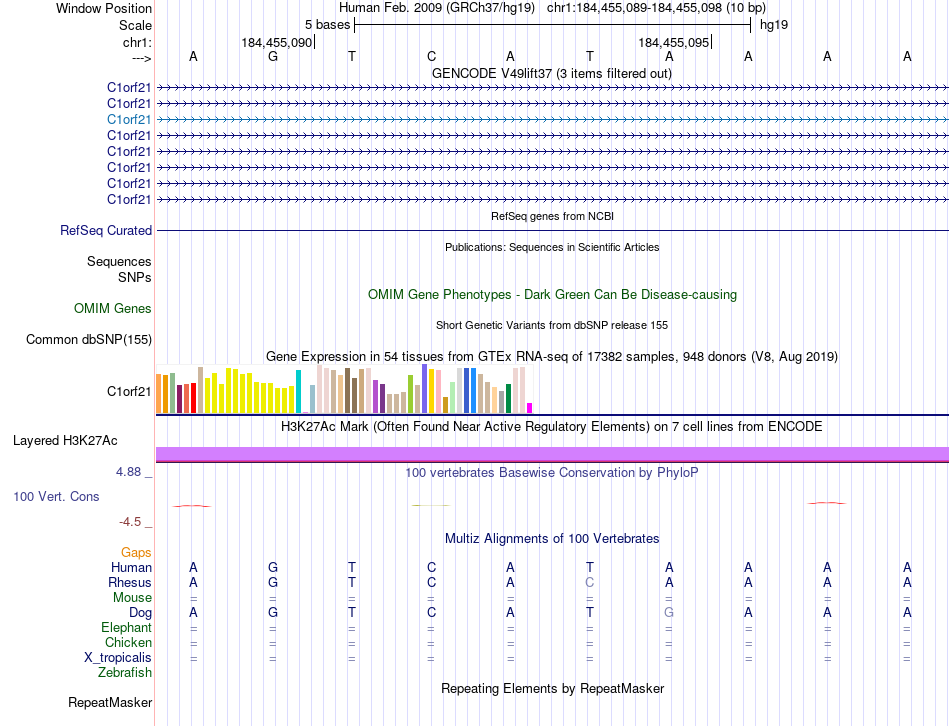Click the RefSeq Curated intron line
The height and width of the screenshot is (726, 950).
coord(552,230)
